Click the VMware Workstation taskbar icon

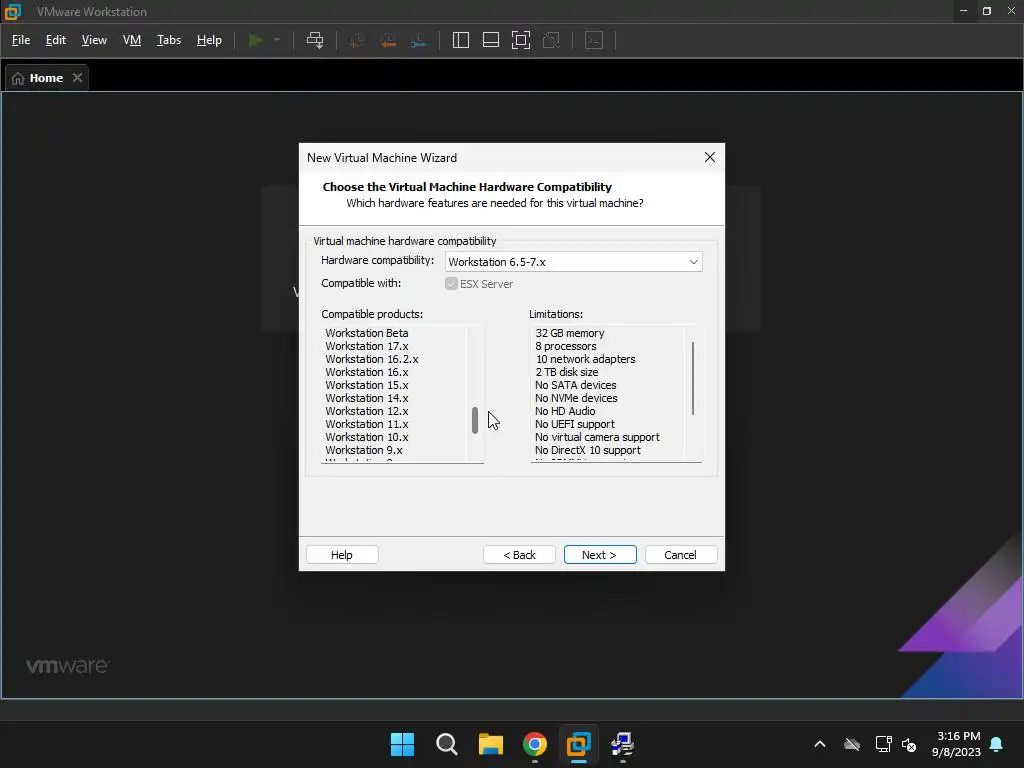click(579, 744)
